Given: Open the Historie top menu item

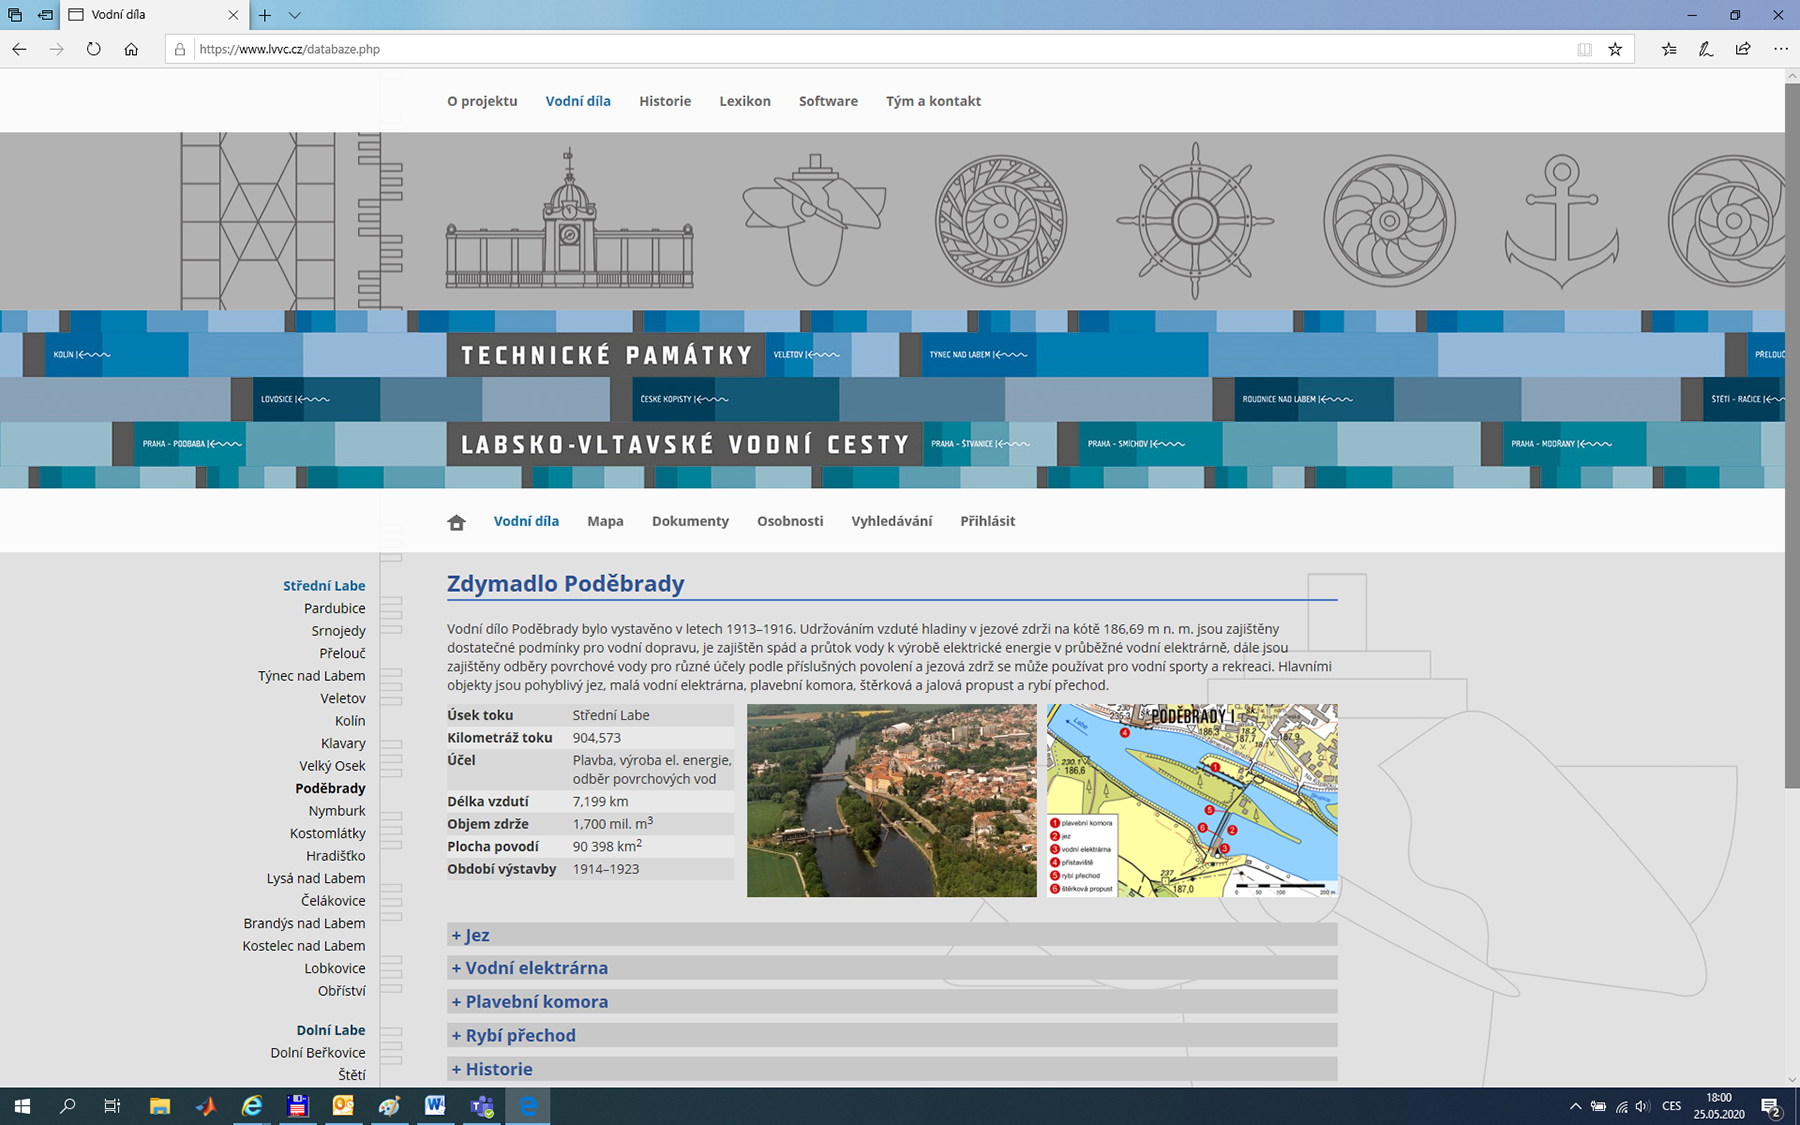Looking at the screenshot, I should click(665, 101).
